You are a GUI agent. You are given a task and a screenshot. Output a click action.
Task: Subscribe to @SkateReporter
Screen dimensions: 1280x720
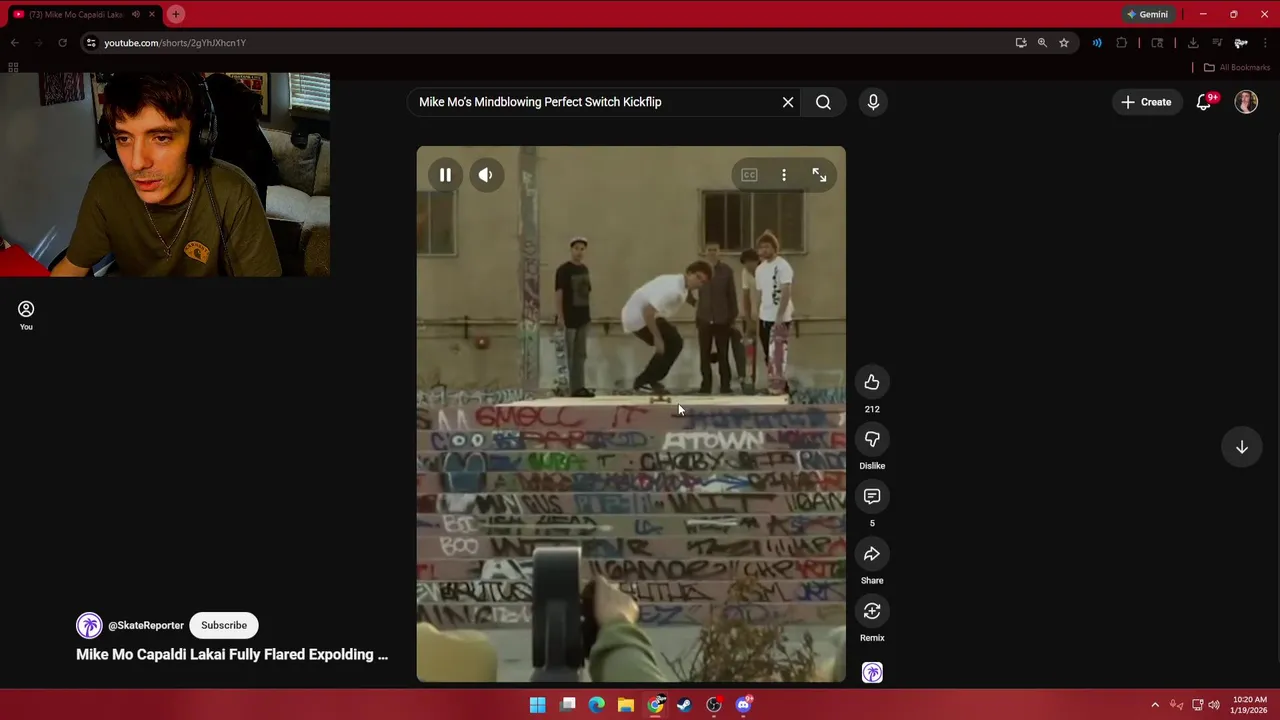224,625
